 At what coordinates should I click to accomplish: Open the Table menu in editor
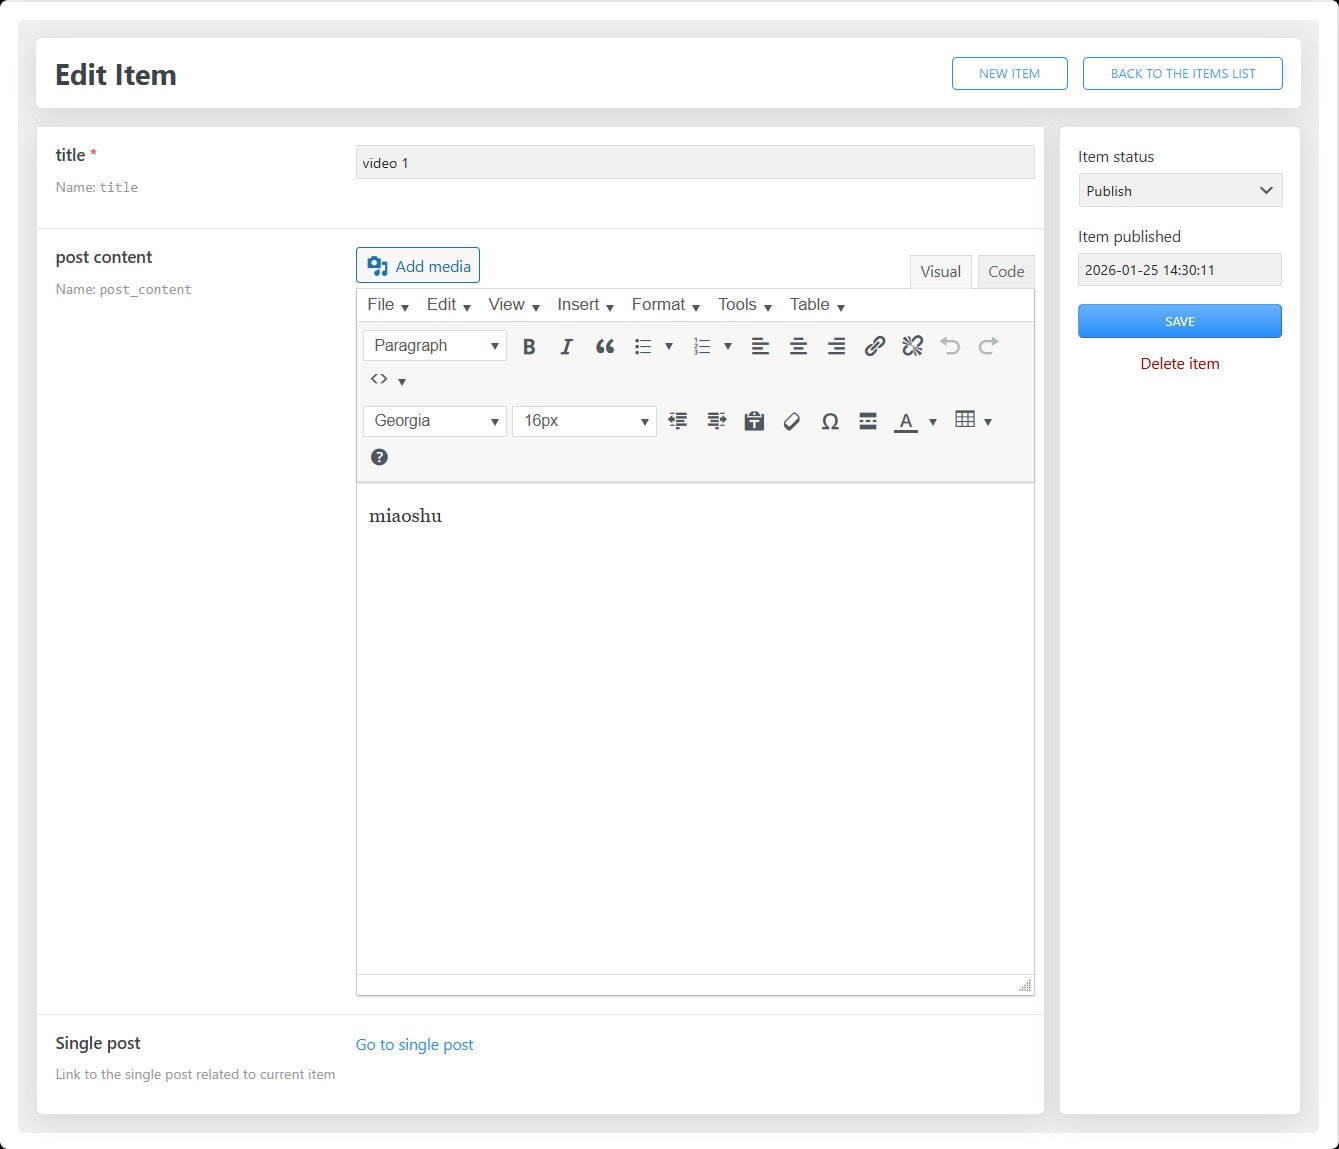click(818, 305)
